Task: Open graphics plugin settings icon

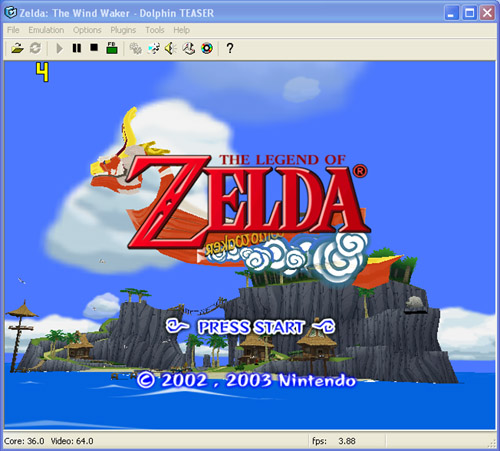Action: pyautogui.click(x=154, y=49)
